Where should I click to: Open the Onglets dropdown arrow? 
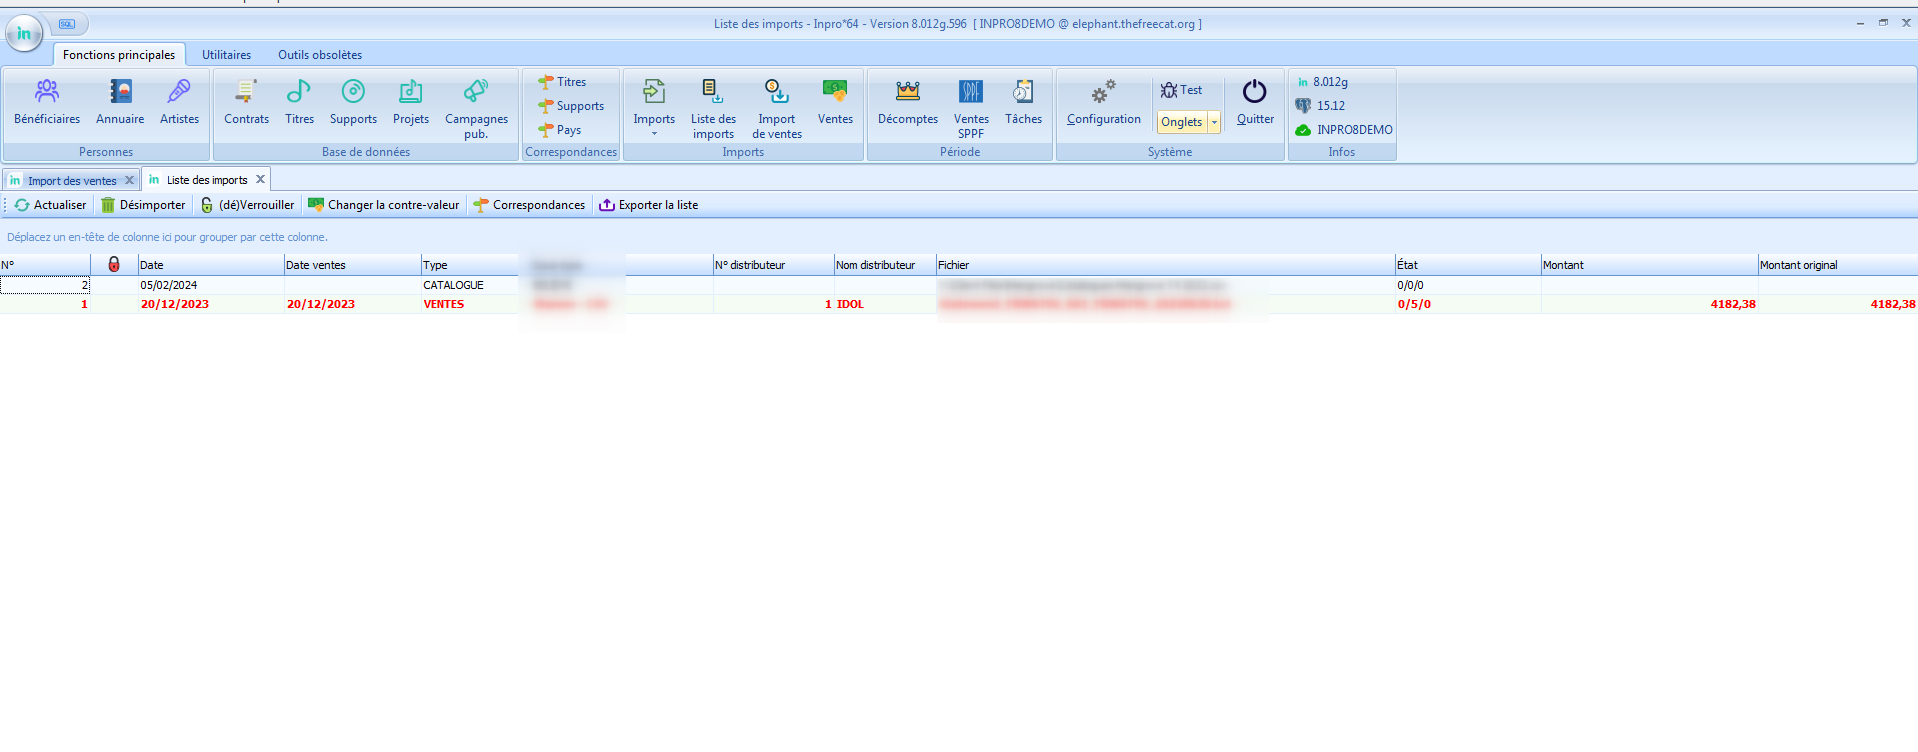[x=1215, y=122]
